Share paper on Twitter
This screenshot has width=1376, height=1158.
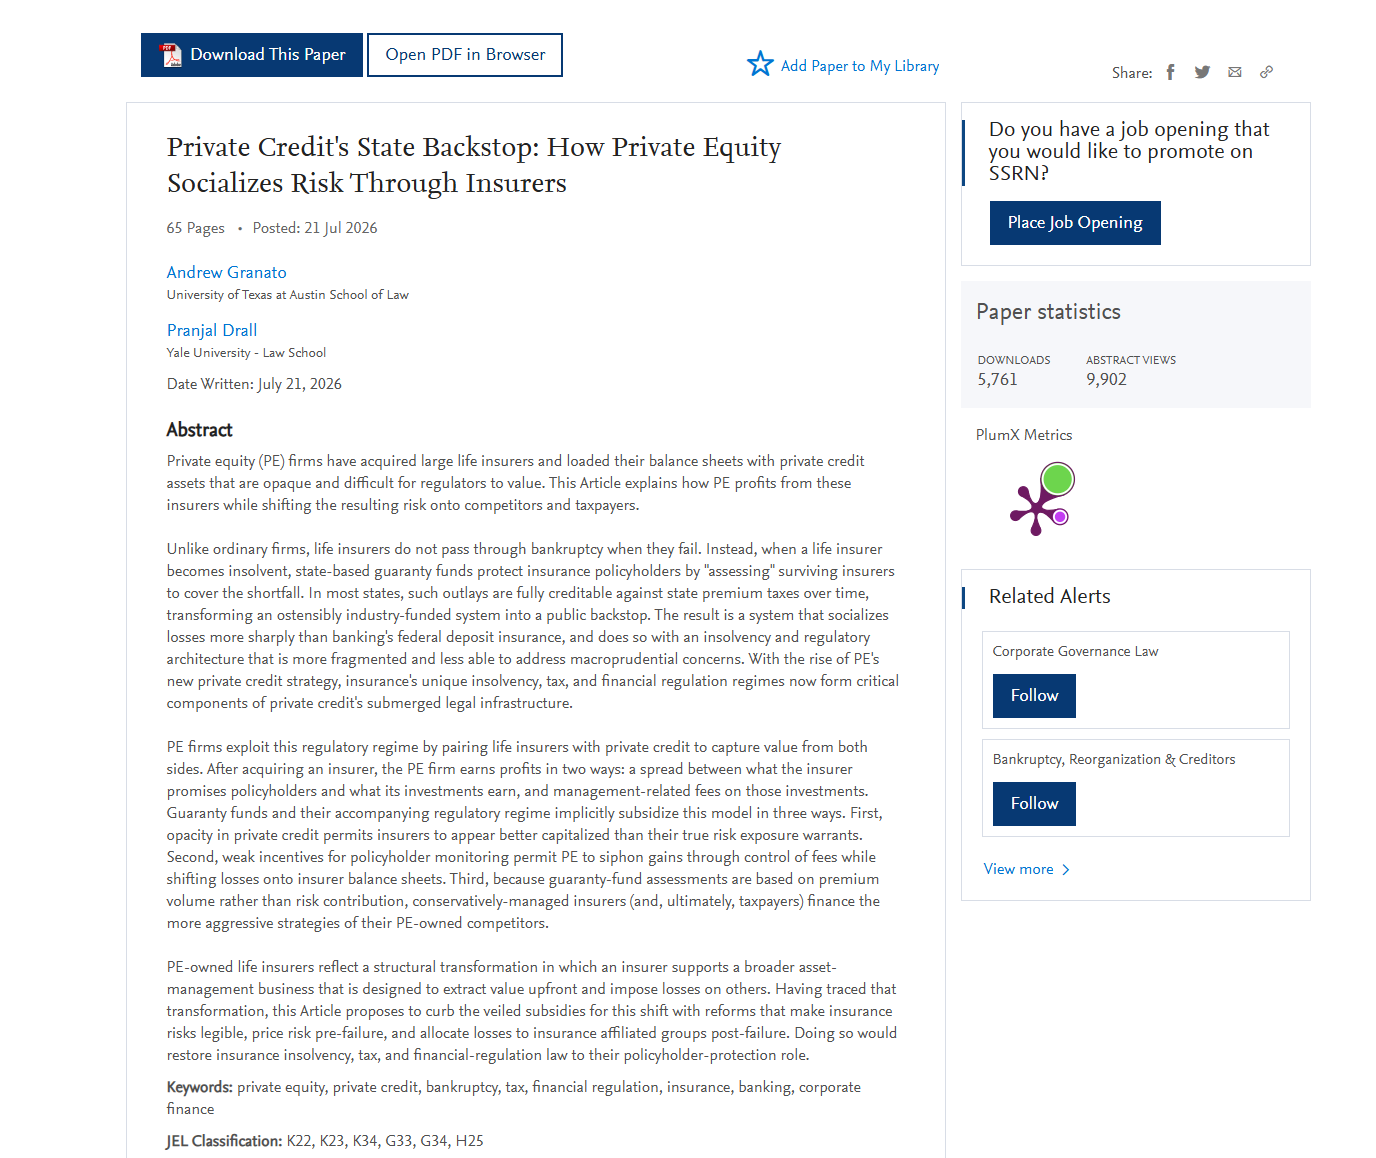(1202, 72)
